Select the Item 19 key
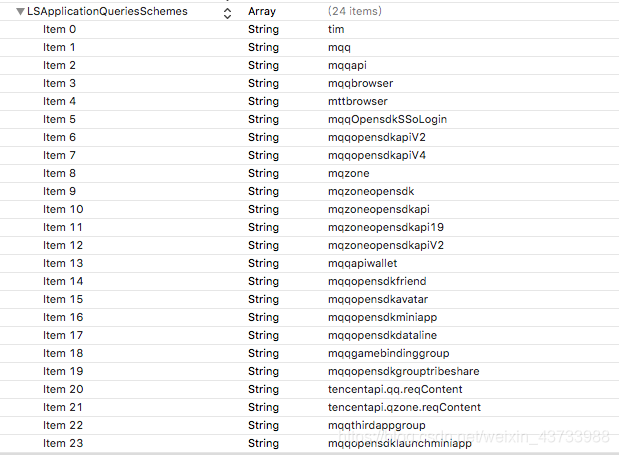 [x=63, y=372]
